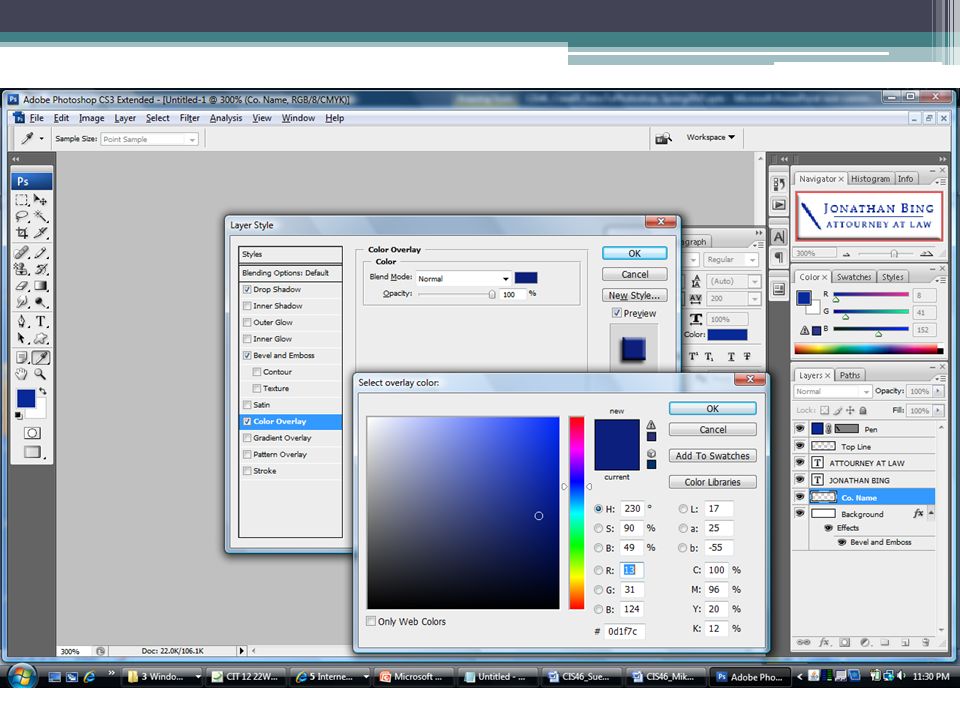Open the Analysis menu

pyautogui.click(x=226, y=118)
